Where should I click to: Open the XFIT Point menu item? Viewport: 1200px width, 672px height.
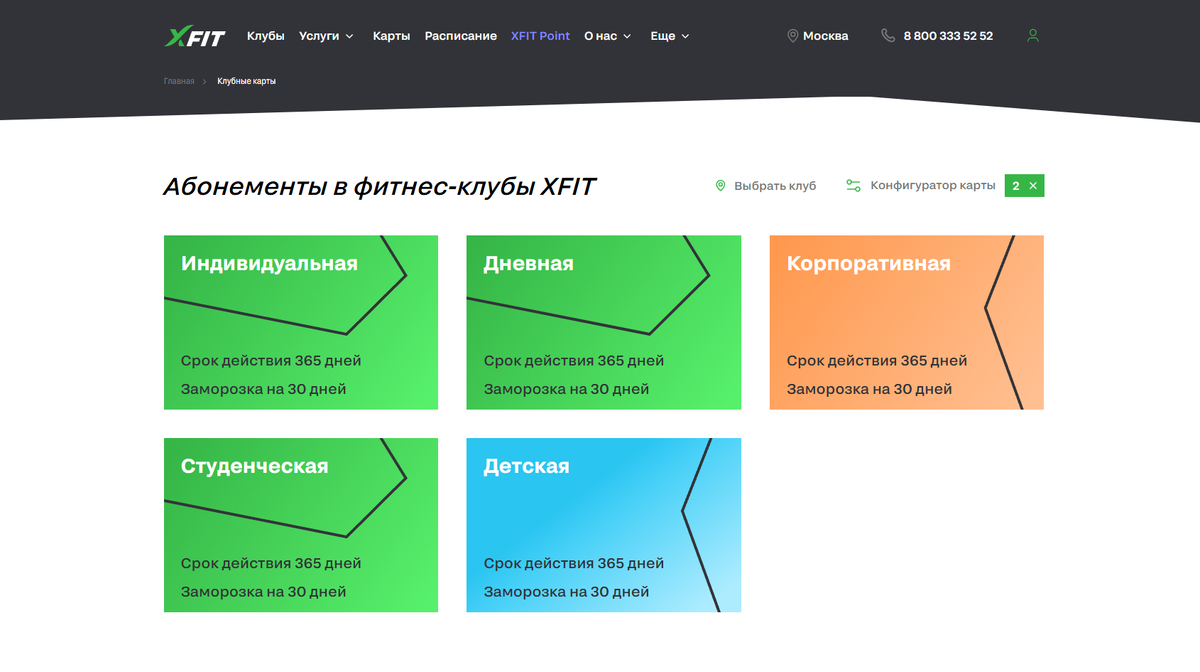click(x=540, y=36)
